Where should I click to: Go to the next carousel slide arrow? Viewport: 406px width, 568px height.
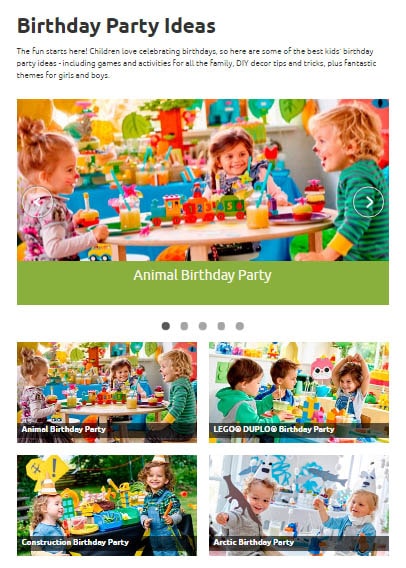[368, 202]
